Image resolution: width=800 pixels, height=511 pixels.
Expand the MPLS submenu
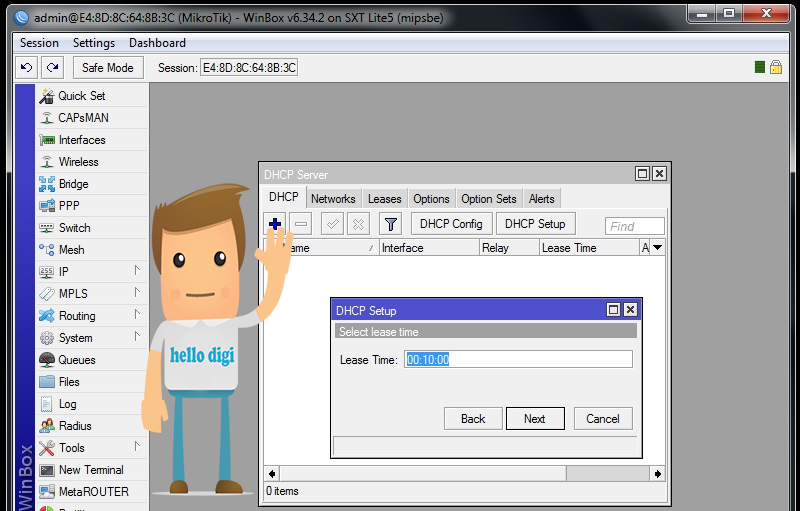click(x=137, y=292)
